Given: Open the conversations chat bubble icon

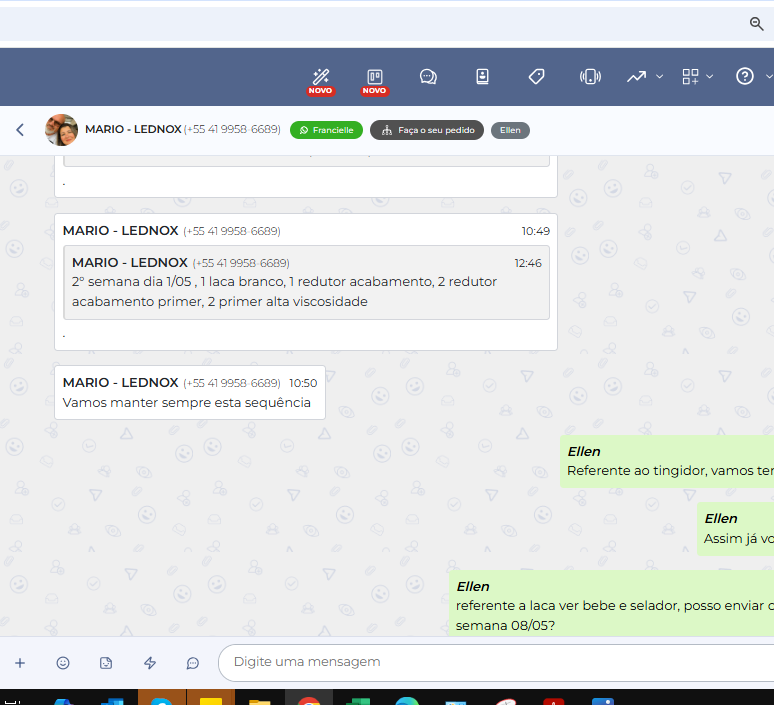Looking at the screenshot, I should [428, 77].
